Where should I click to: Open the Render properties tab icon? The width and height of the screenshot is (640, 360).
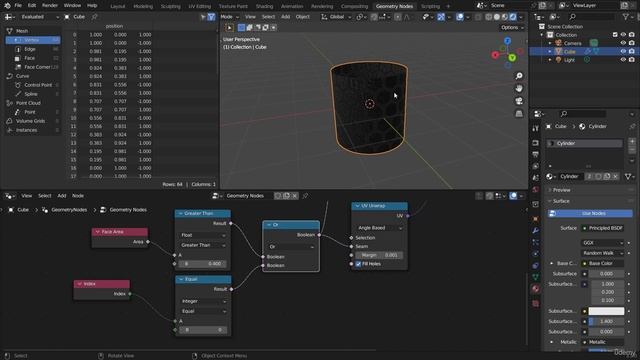(536, 143)
